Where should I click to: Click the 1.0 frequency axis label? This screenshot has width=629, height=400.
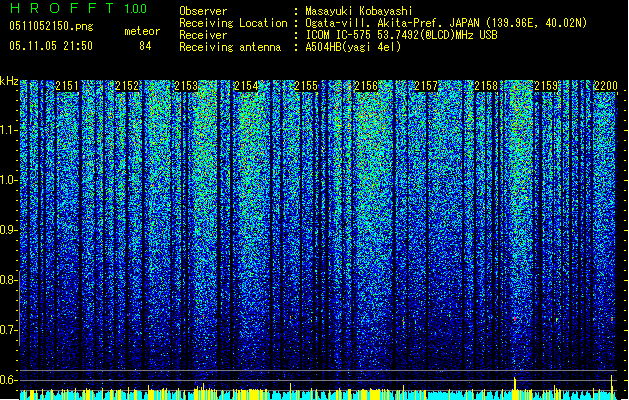9,180
